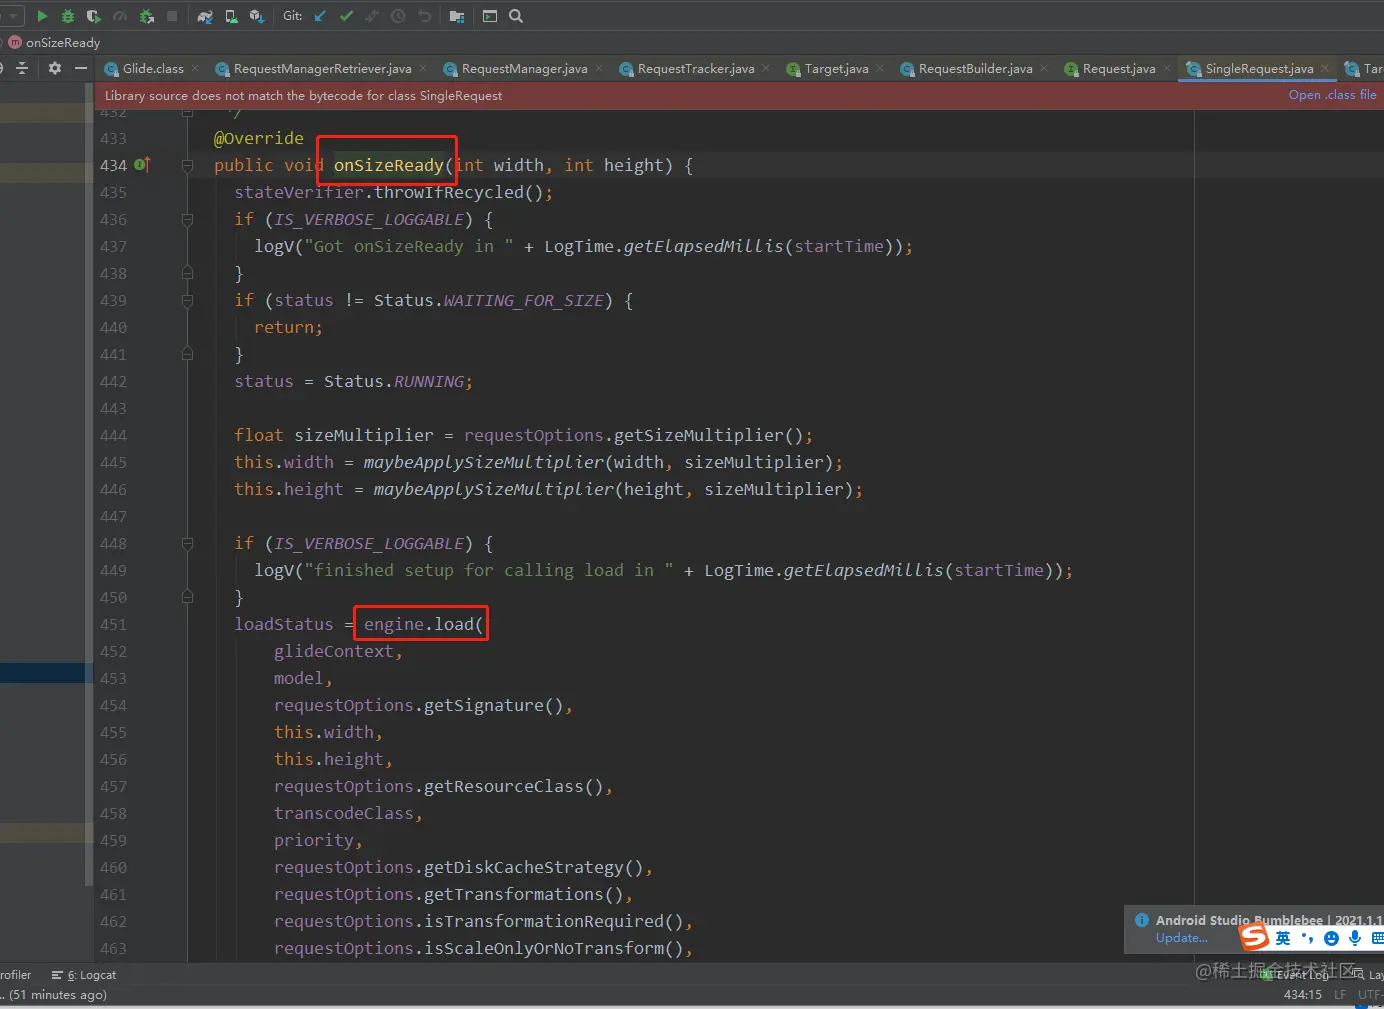
Task: Open Project Structure folder icon
Action: pos(457,16)
